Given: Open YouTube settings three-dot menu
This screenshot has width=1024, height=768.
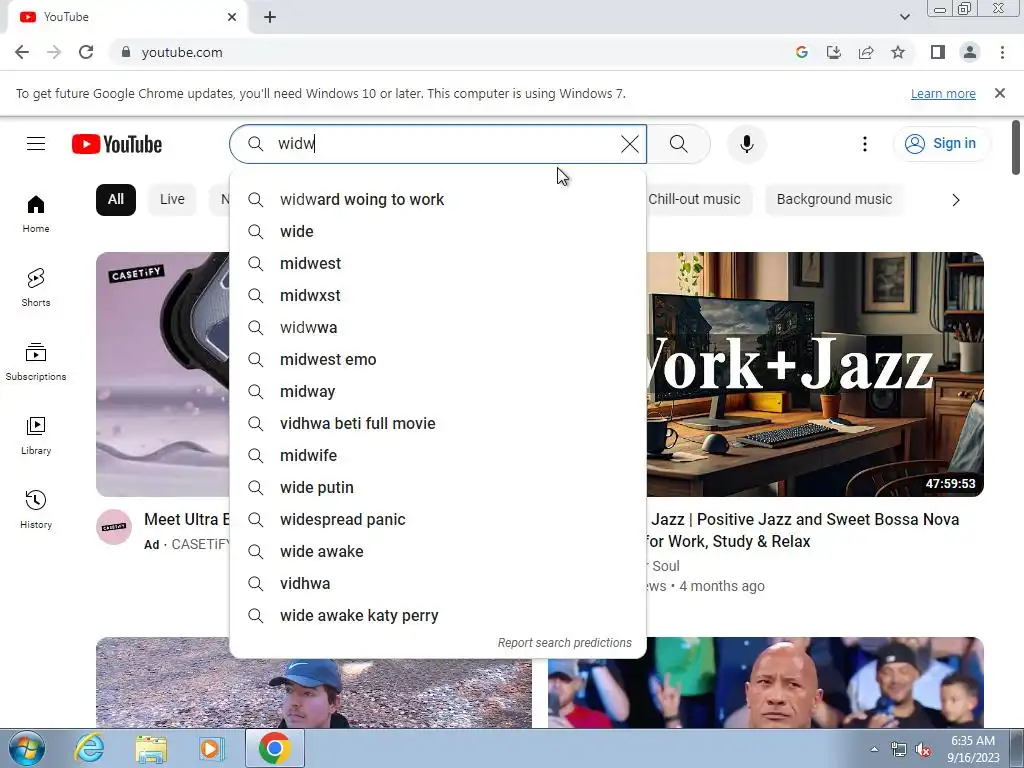Looking at the screenshot, I should click(865, 144).
